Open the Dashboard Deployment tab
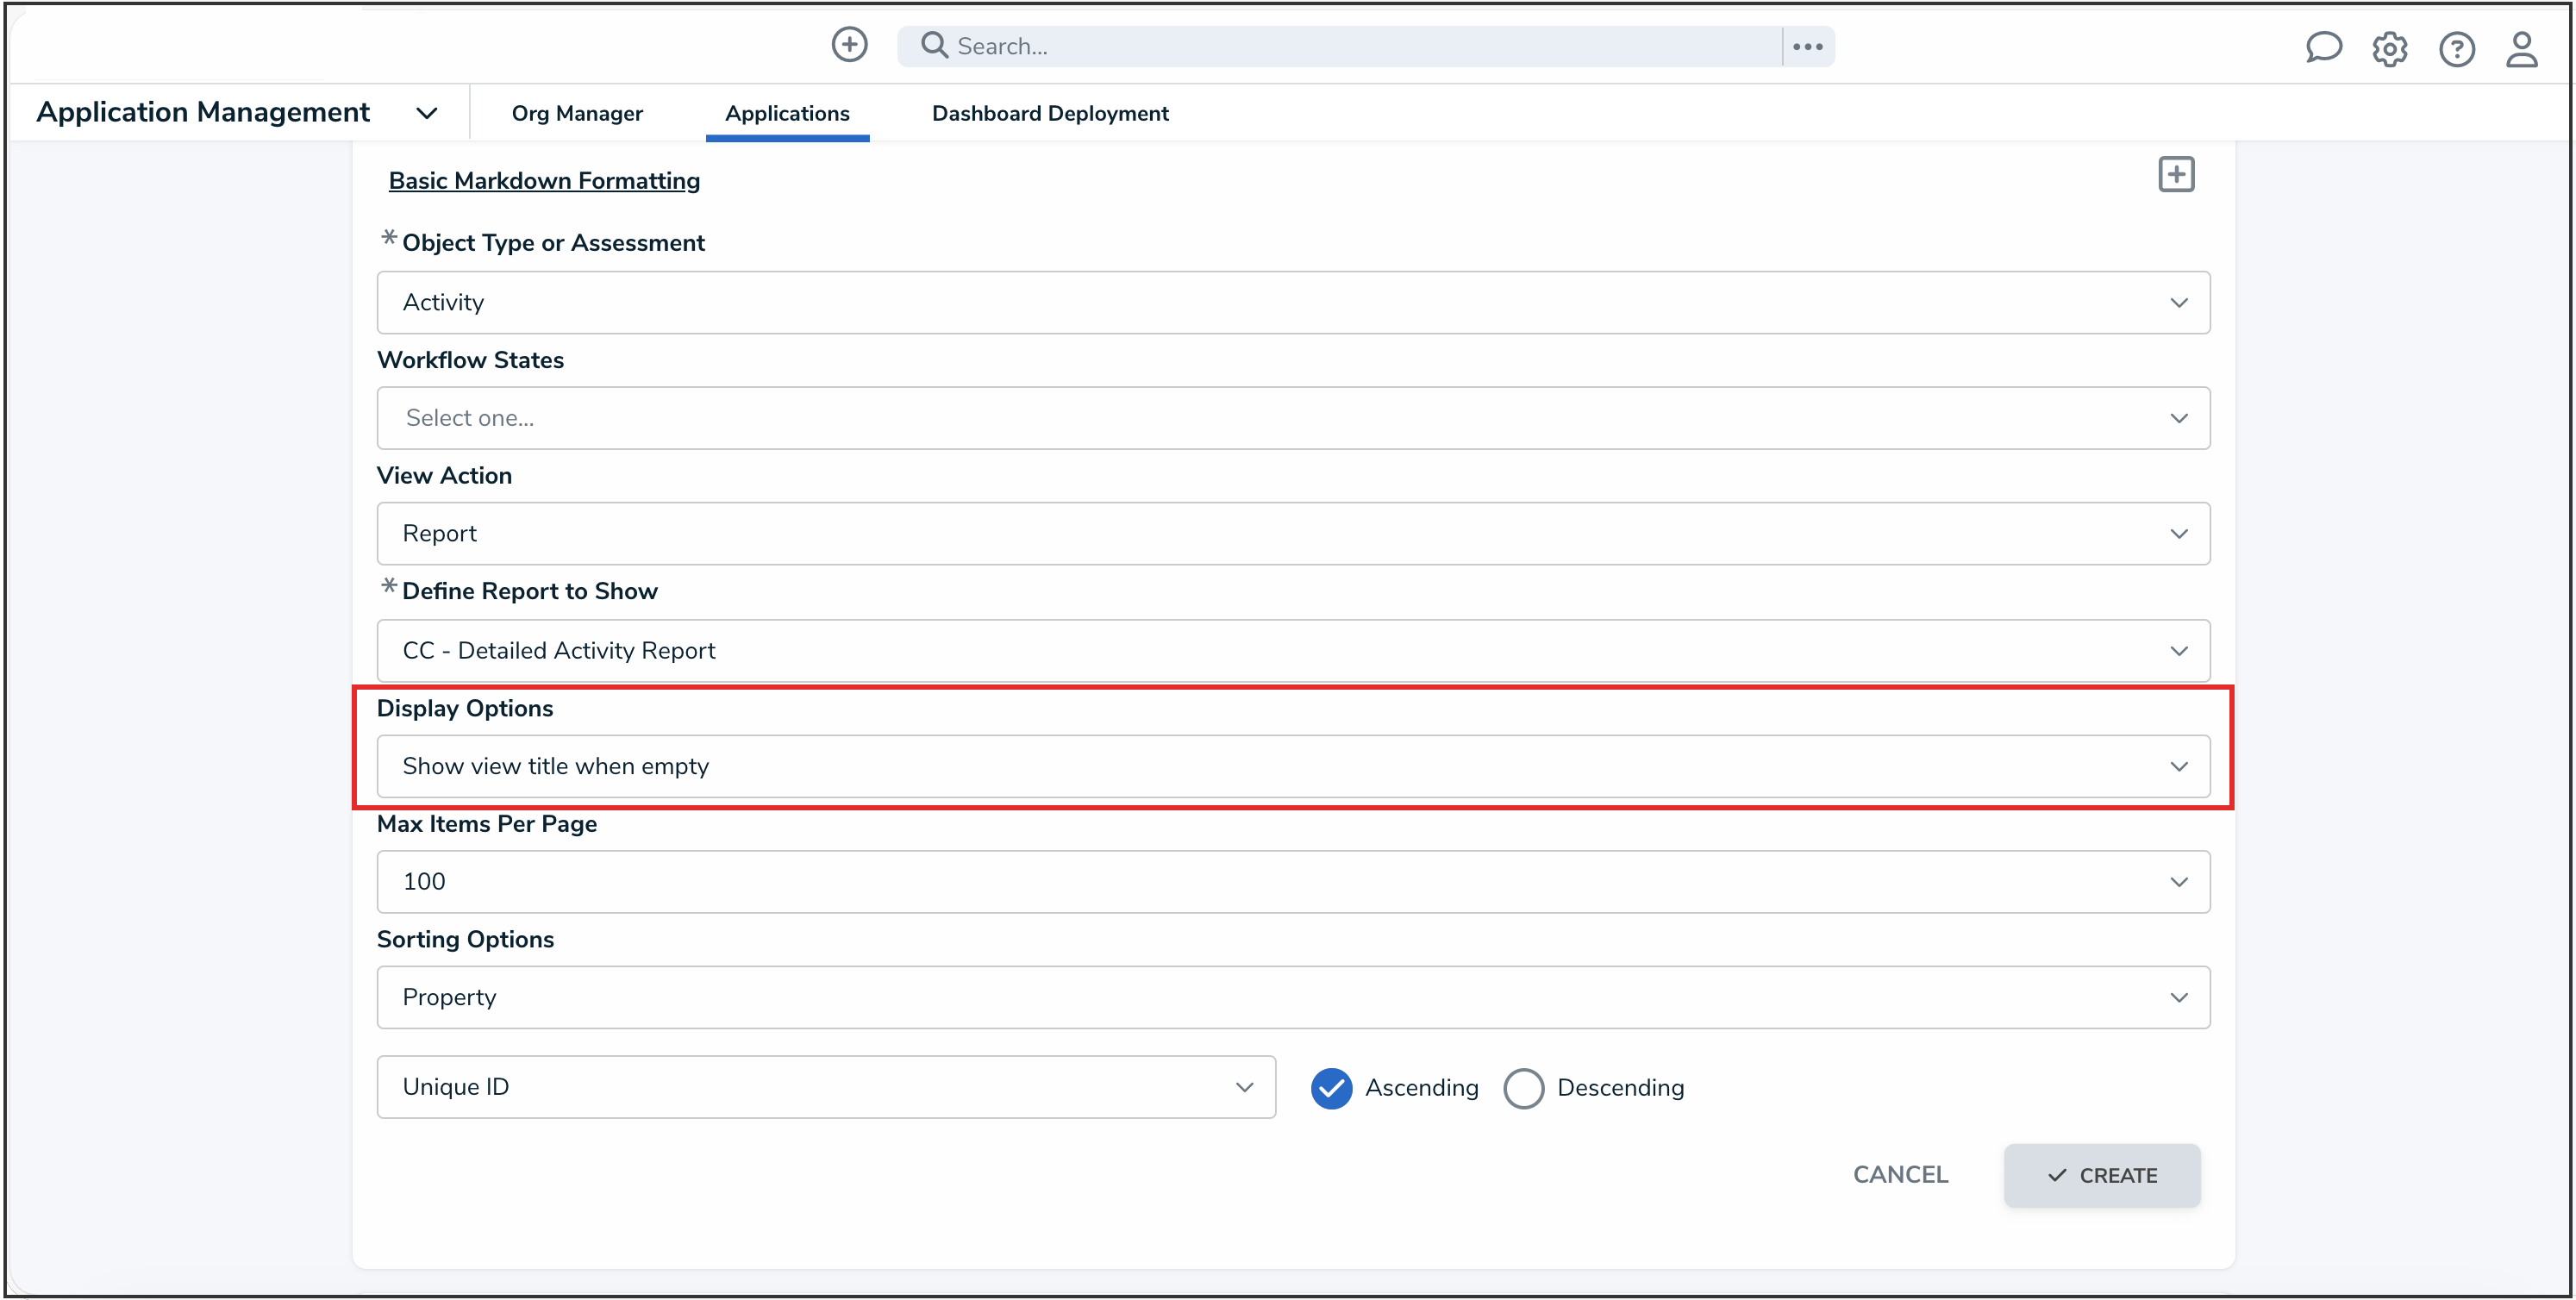Image resolution: width=2576 pixels, height=1300 pixels. [1049, 113]
